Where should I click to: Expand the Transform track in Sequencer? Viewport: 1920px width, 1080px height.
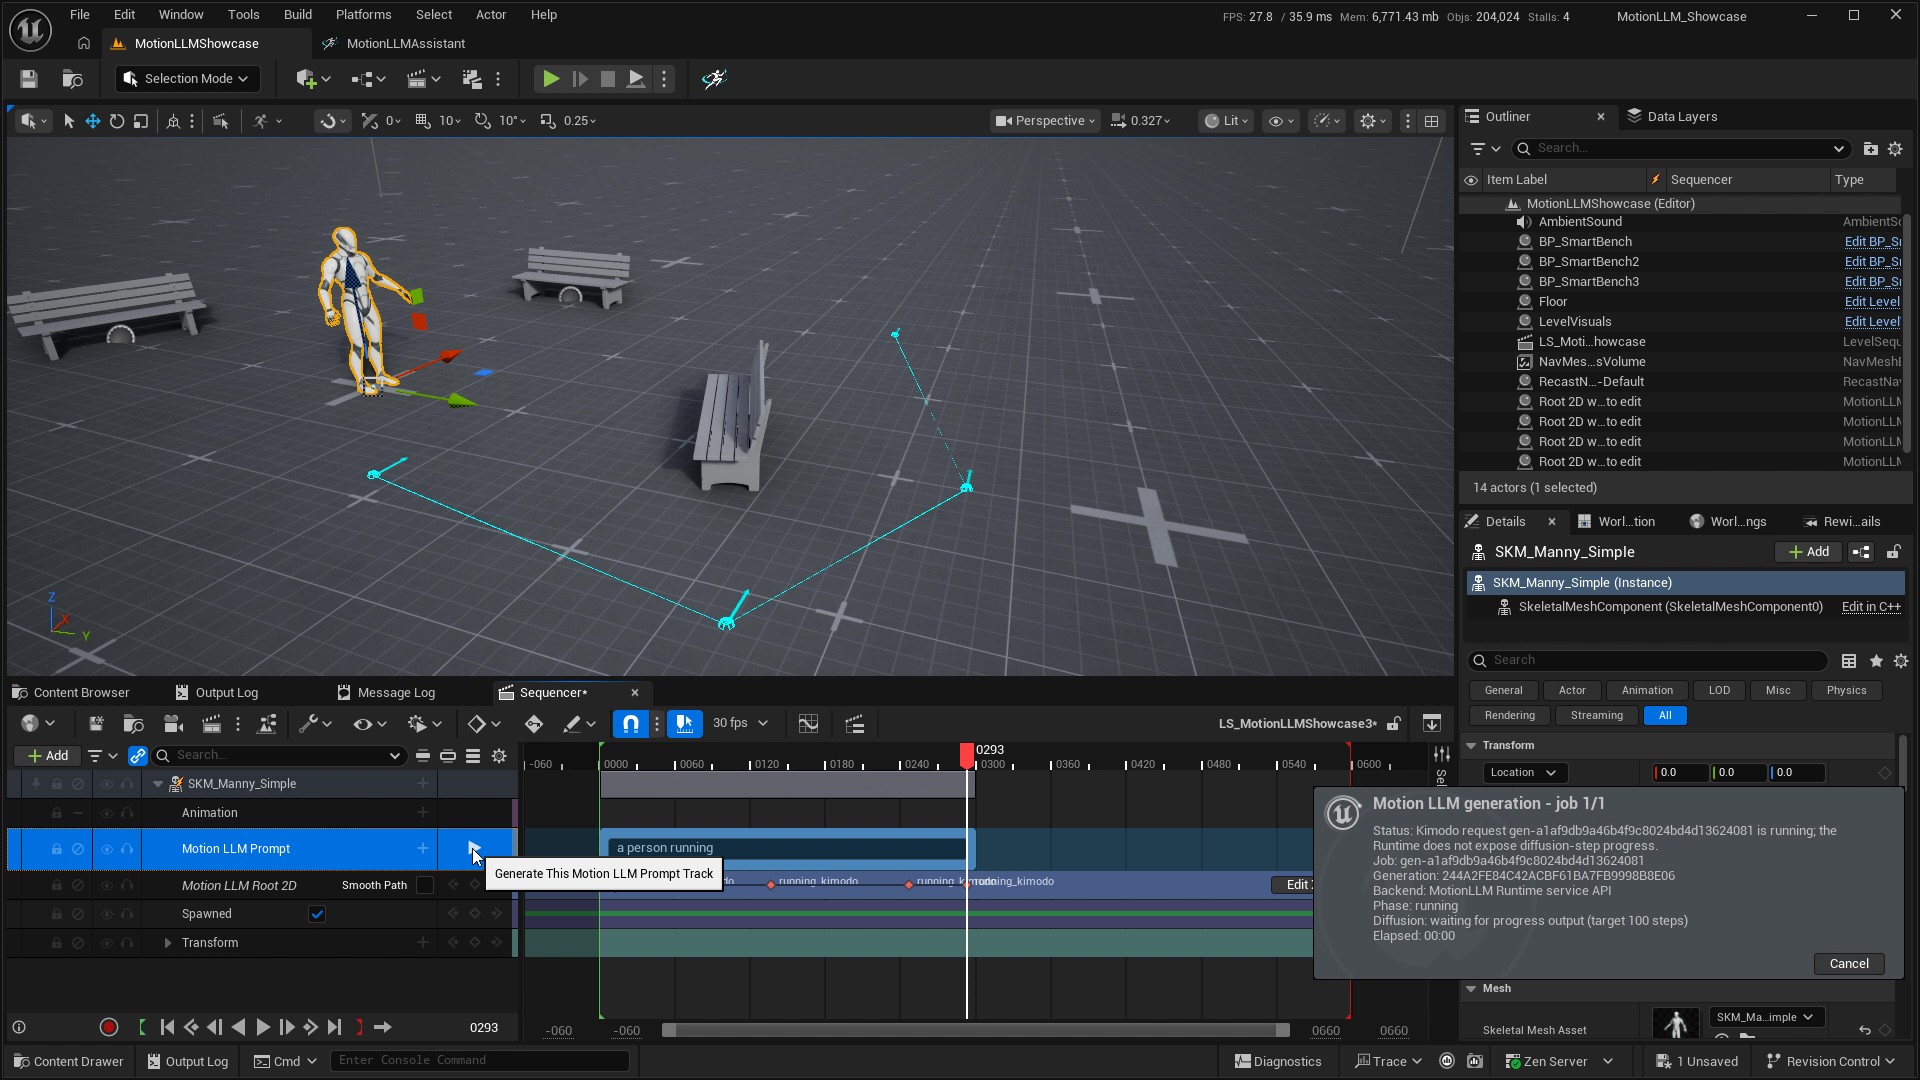pos(168,943)
